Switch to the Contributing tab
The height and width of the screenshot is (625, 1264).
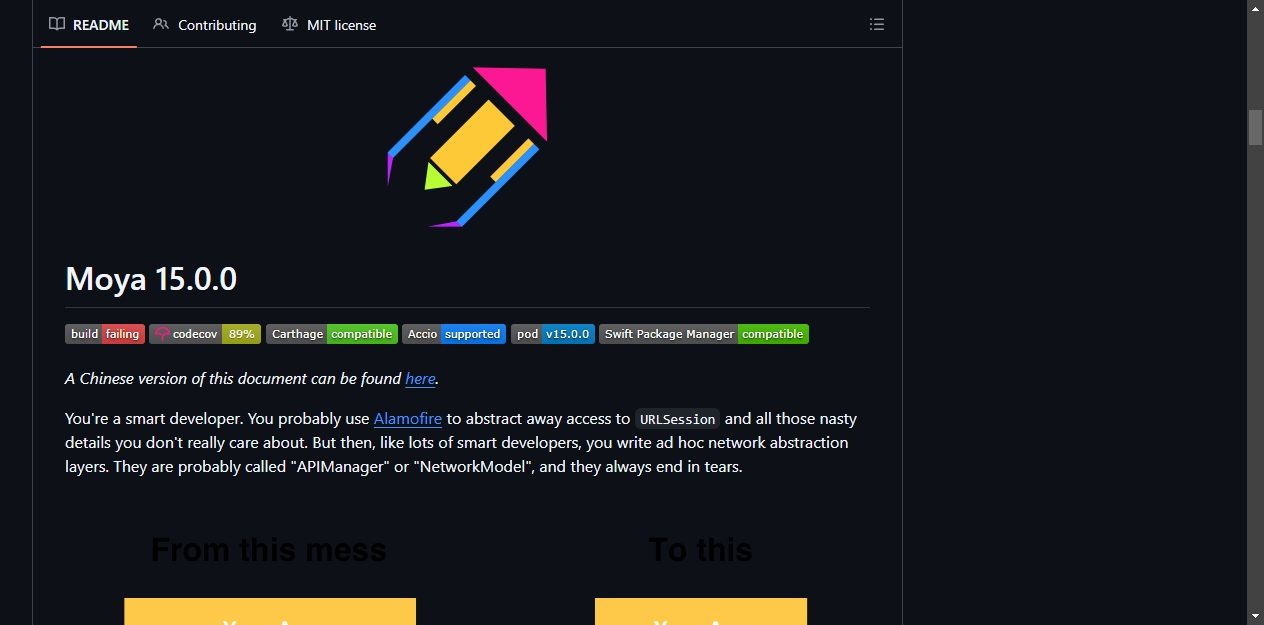click(x=205, y=25)
